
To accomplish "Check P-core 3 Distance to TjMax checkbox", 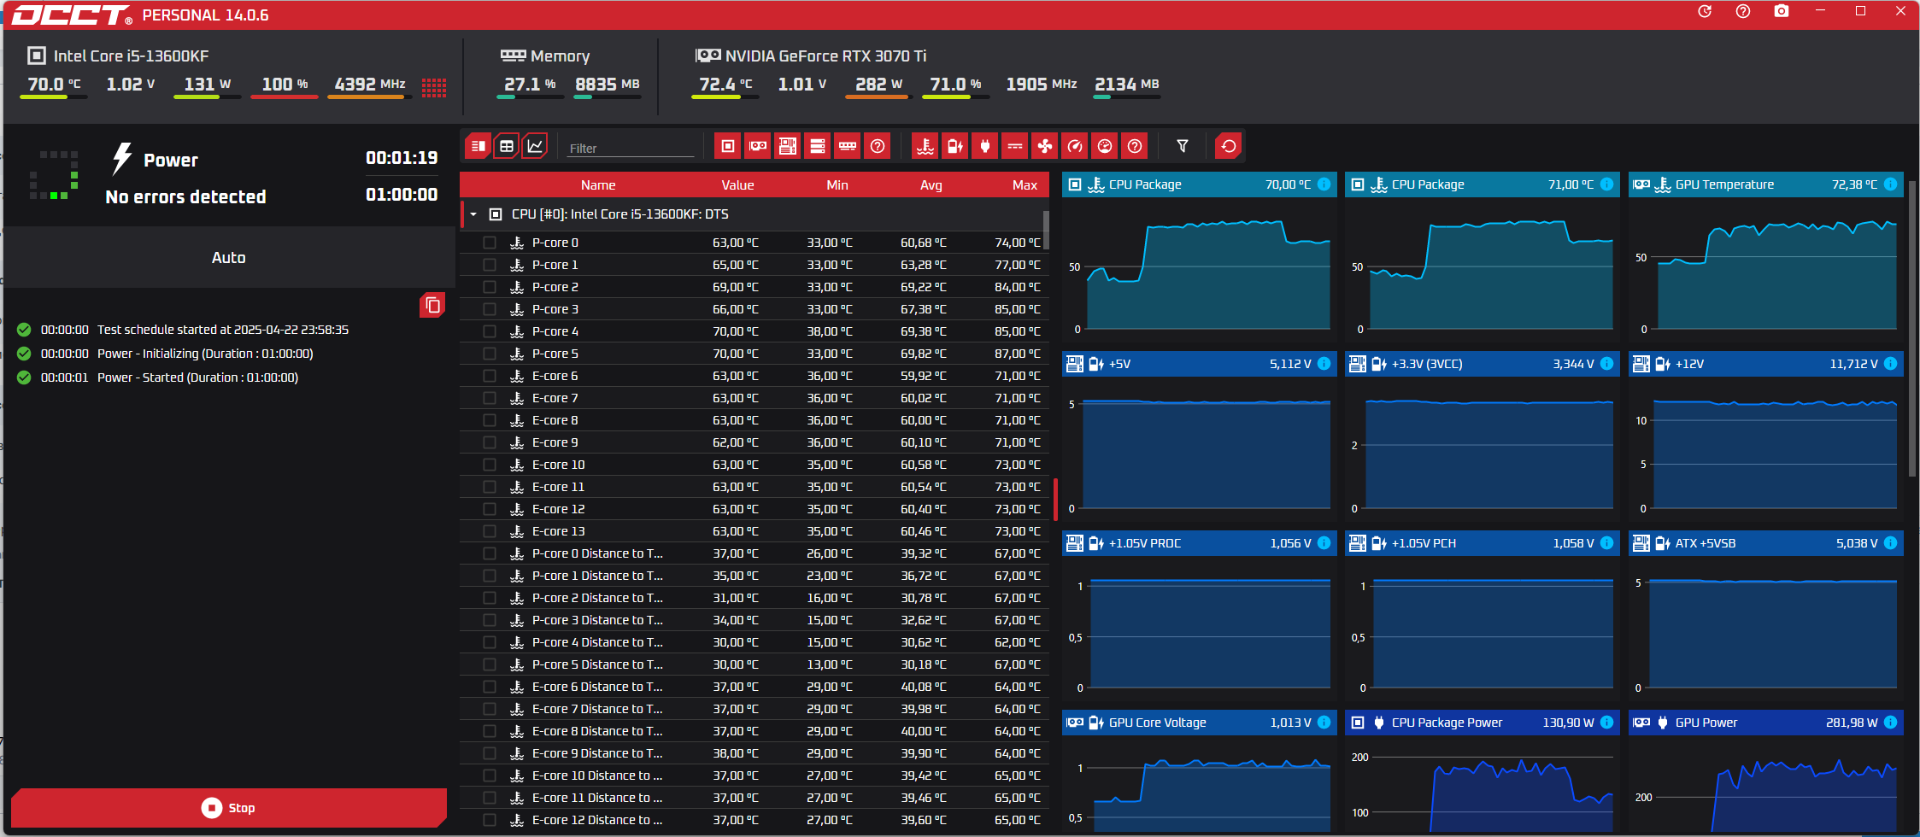I will 489,620.
